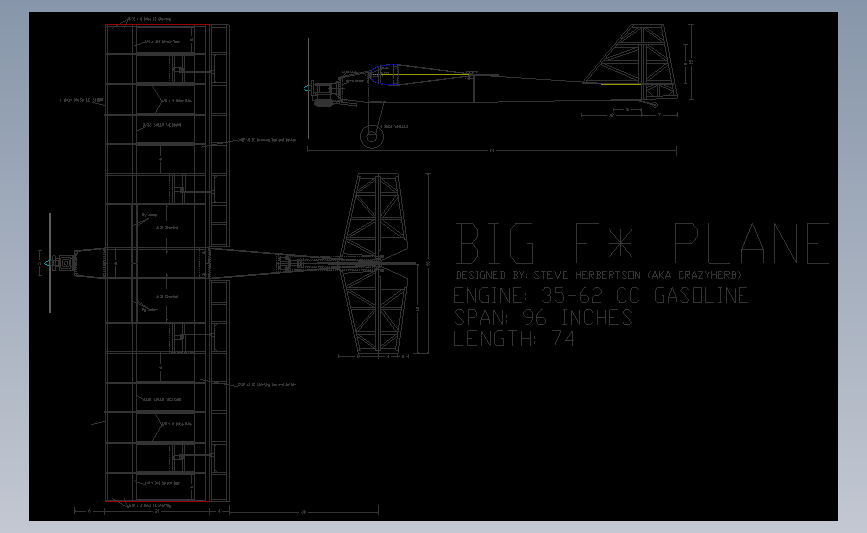Viewport: 867px width, 533px height.
Task: Select the lower aileron strip beside the red wing outline
Action: point(220,390)
